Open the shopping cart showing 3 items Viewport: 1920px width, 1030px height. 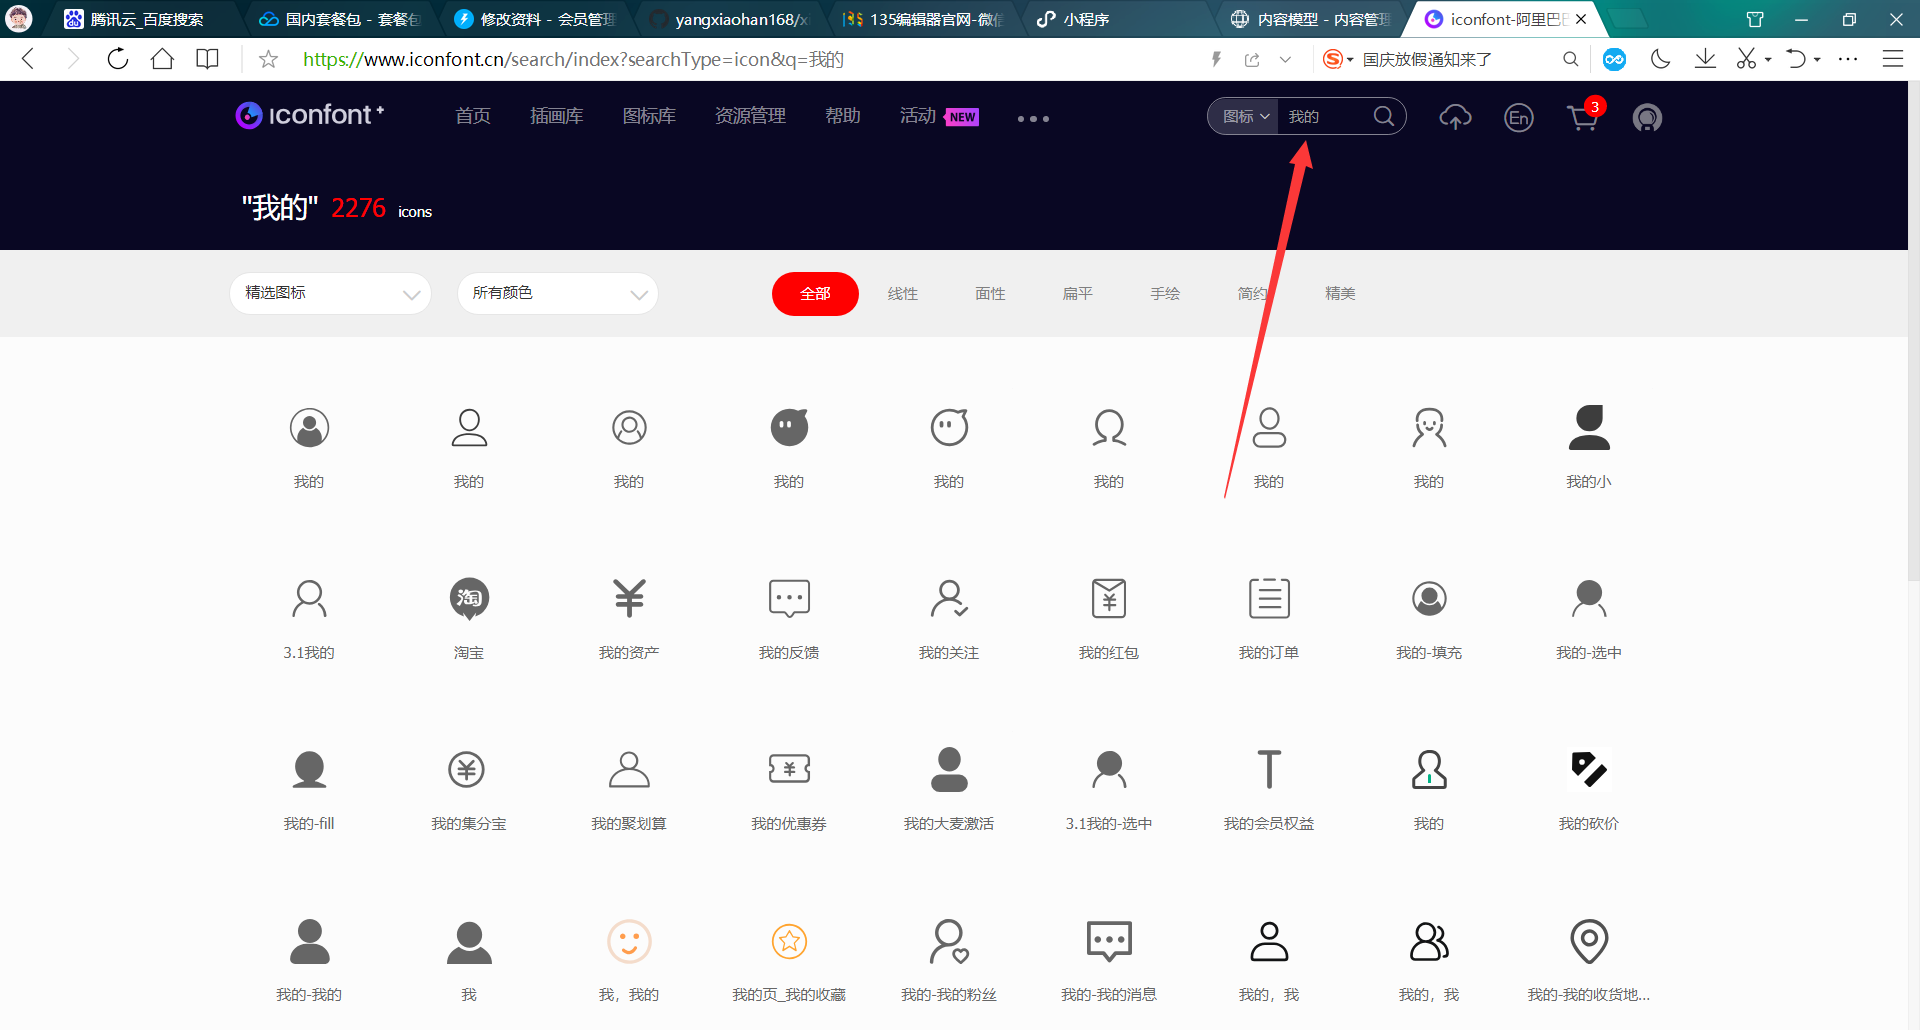(x=1583, y=118)
